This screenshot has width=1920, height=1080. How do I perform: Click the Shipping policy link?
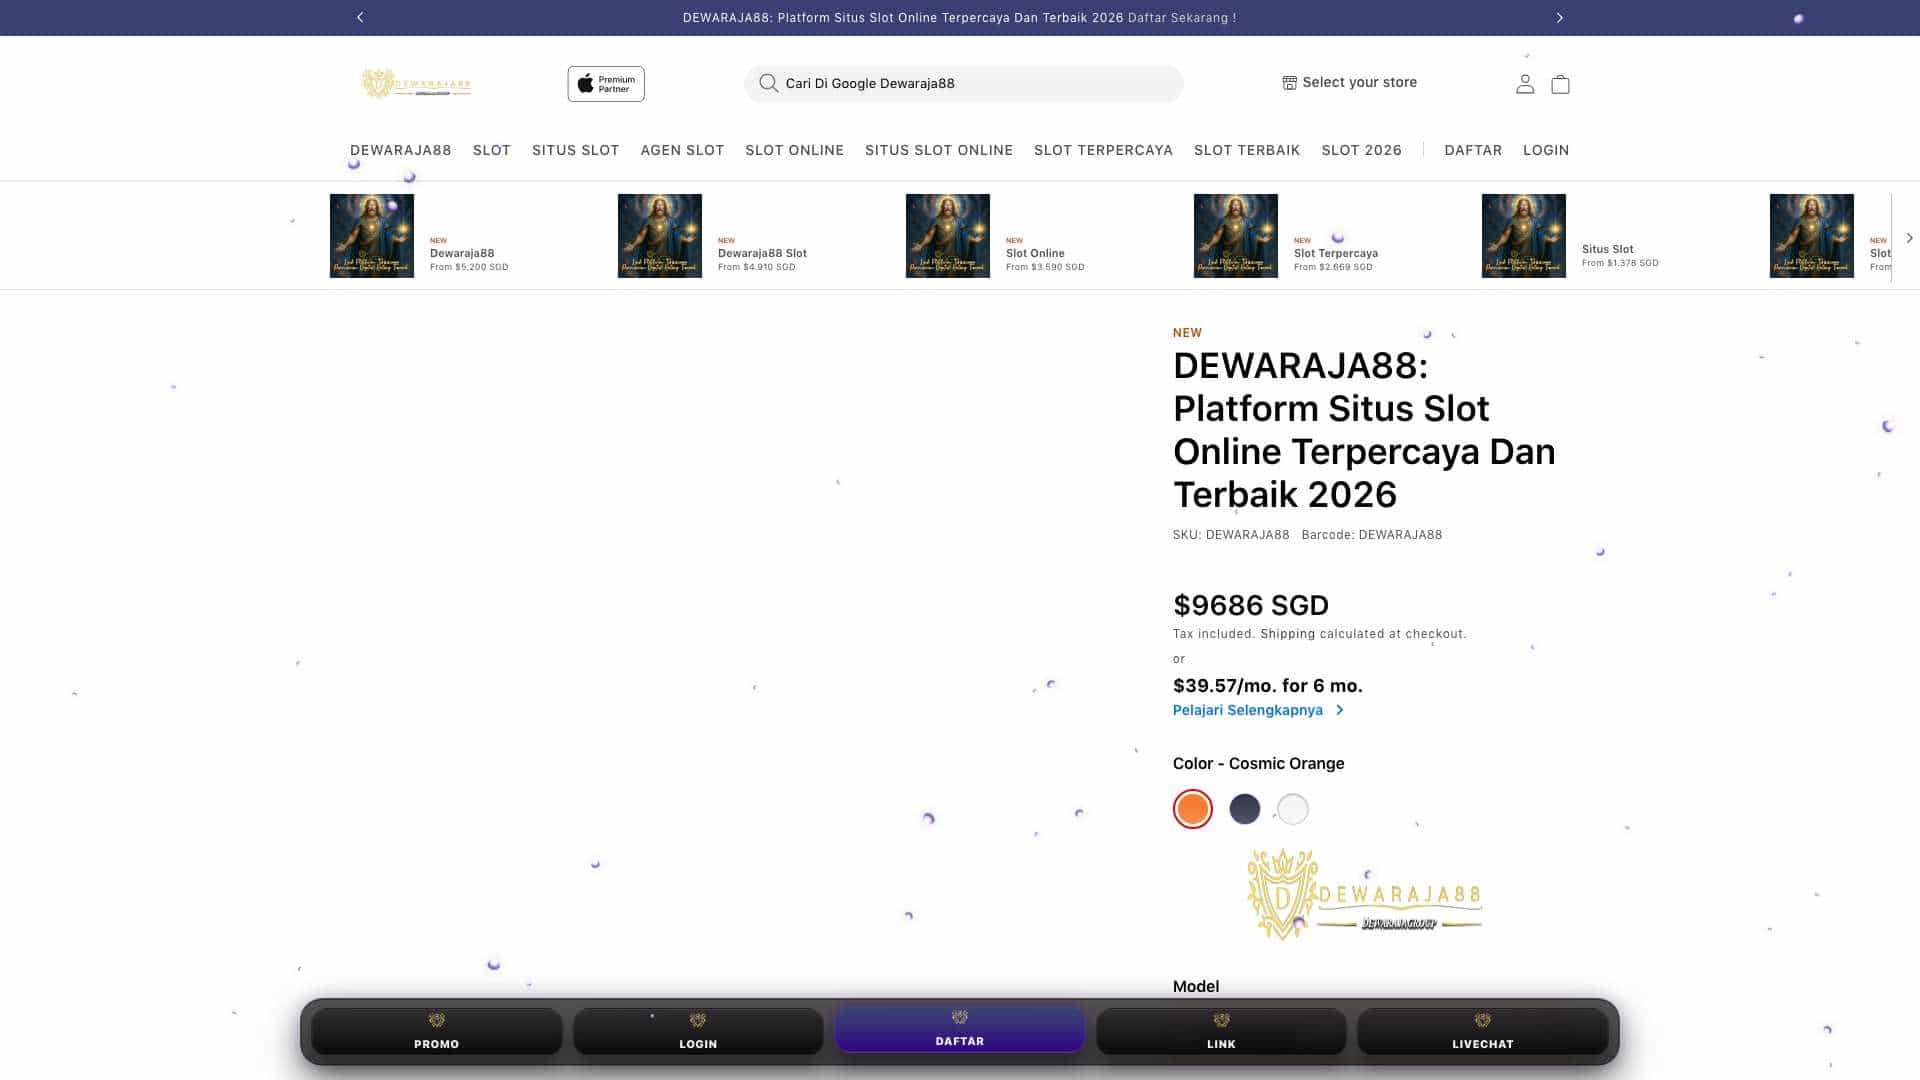pyautogui.click(x=1287, y=634)
